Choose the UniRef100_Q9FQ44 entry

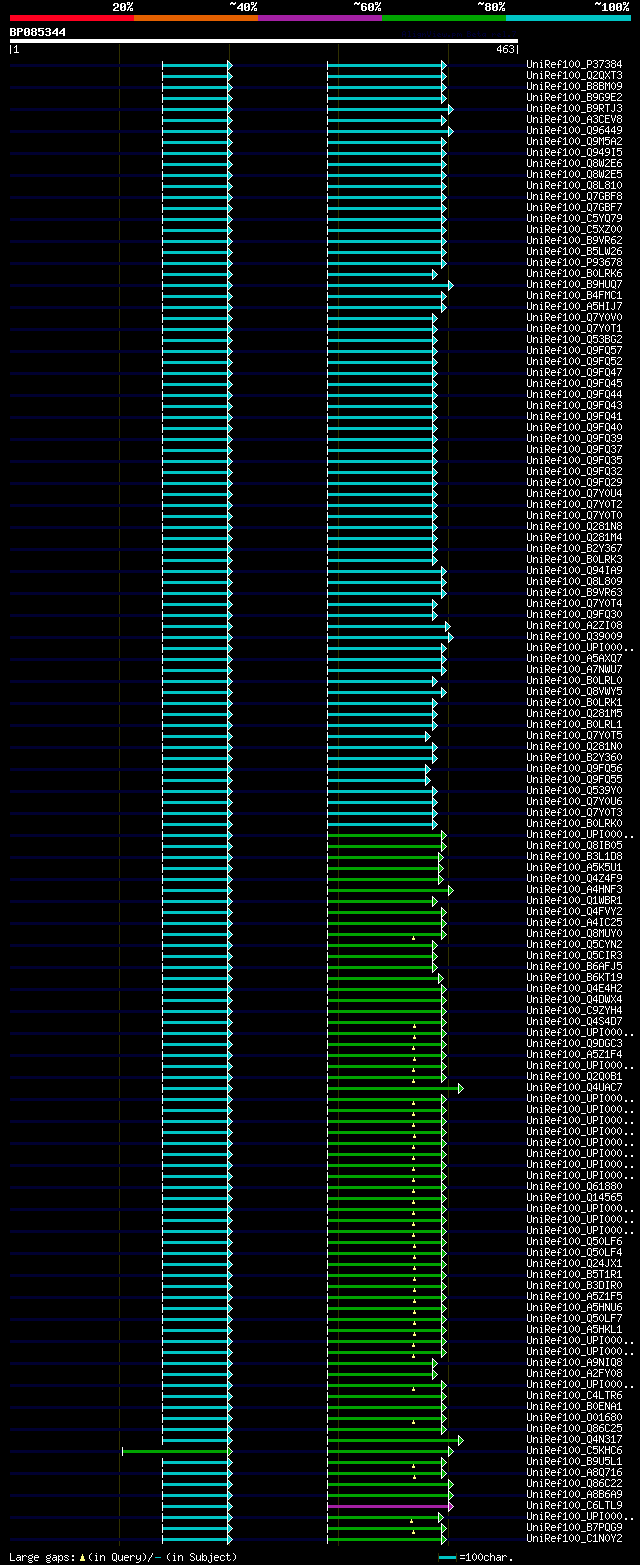pos(574,395)
